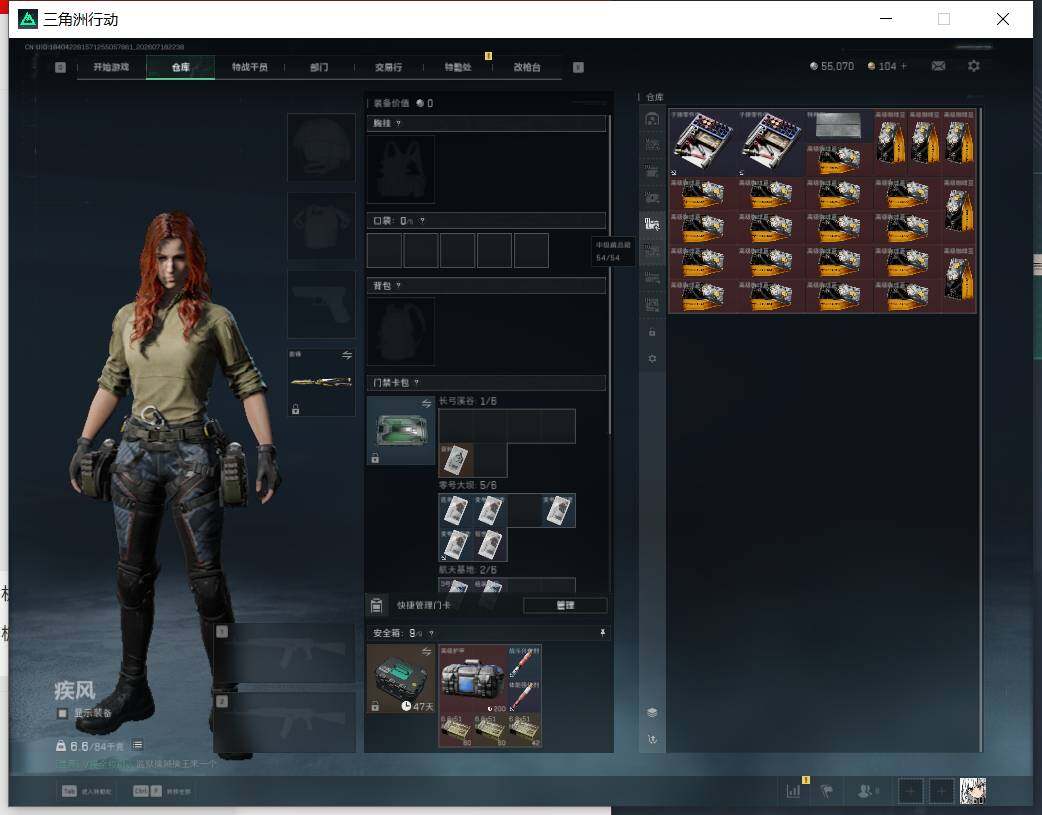This screenshot has height=815, width=1042.
Task: Click the empty backpack slot
Action: click(x=401, y=331)
